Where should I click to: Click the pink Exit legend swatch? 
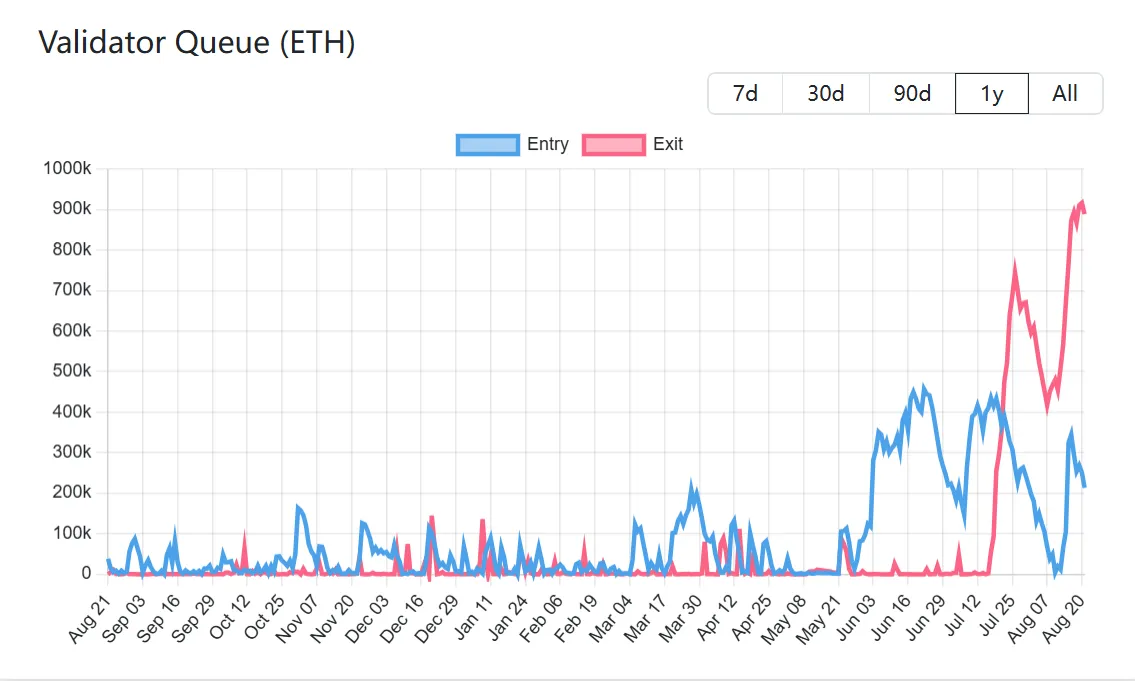(x=613, y=144)
